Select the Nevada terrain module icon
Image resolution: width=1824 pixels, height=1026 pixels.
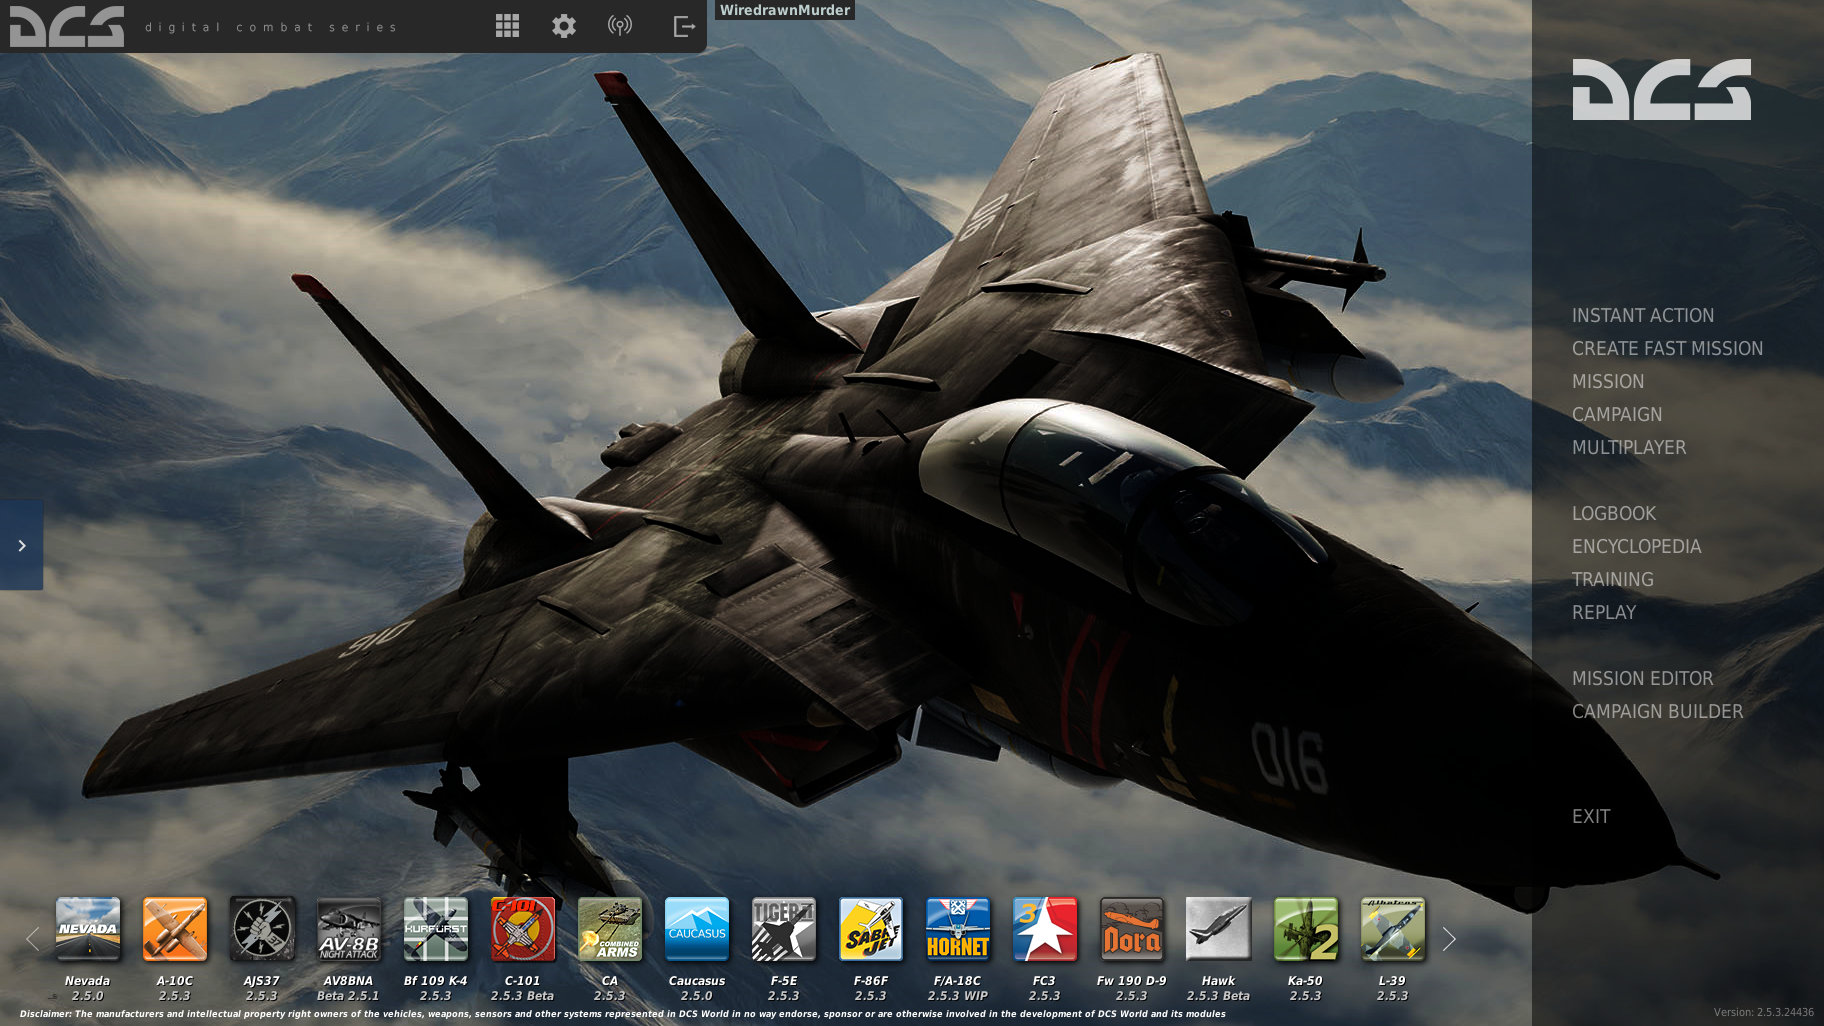88,929
